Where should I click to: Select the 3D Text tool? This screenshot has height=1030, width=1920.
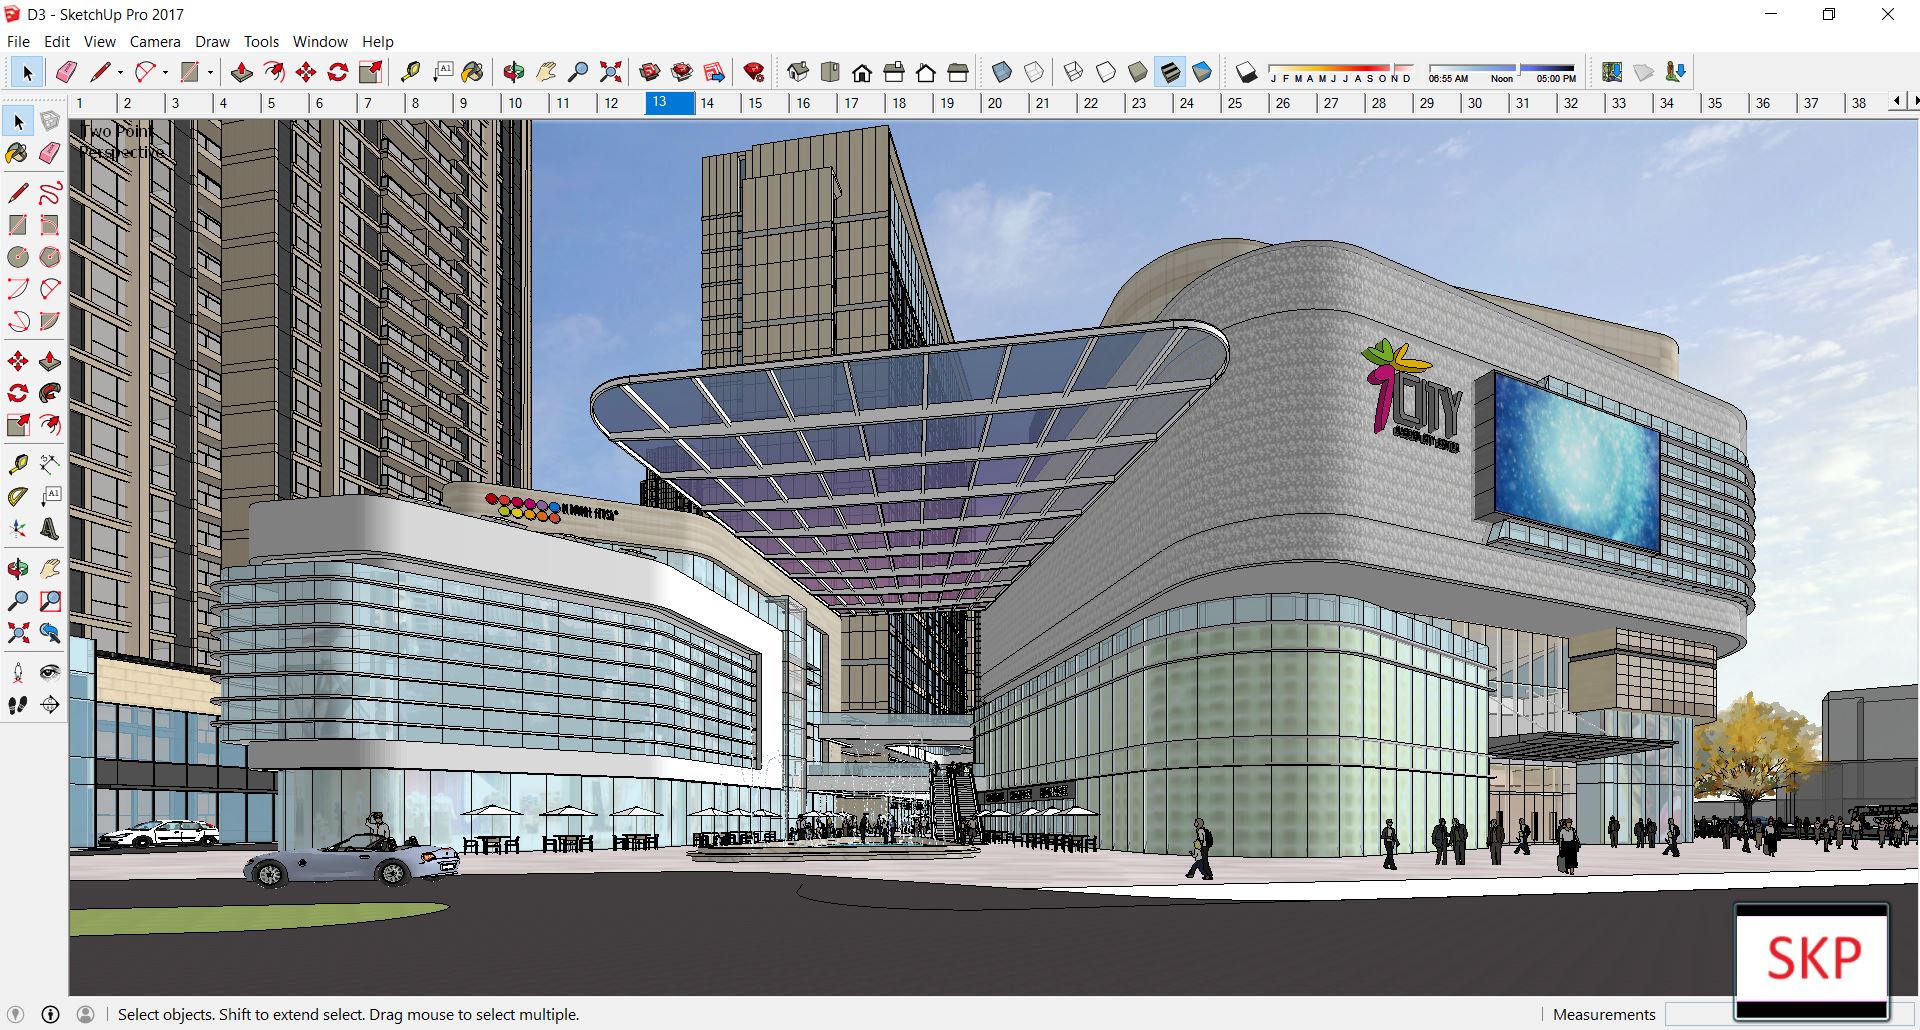pyautogui.click(x=50, y=529)
